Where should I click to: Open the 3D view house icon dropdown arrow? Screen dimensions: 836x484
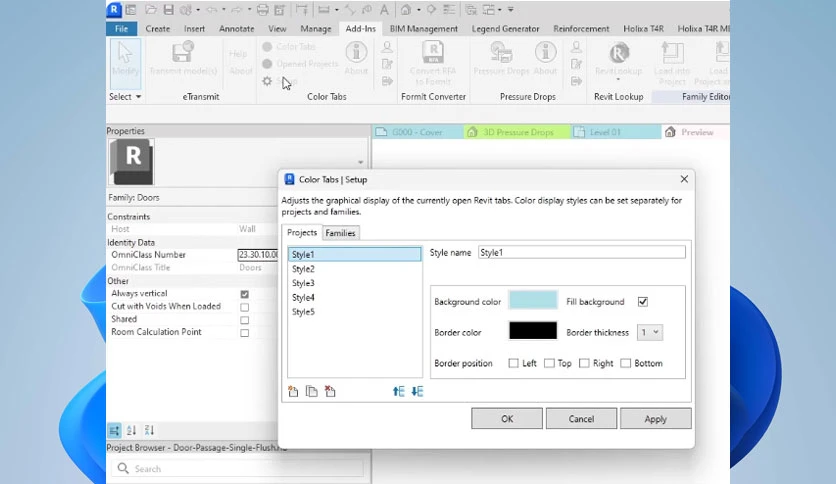pyautogui.click(x=419, y=10)
